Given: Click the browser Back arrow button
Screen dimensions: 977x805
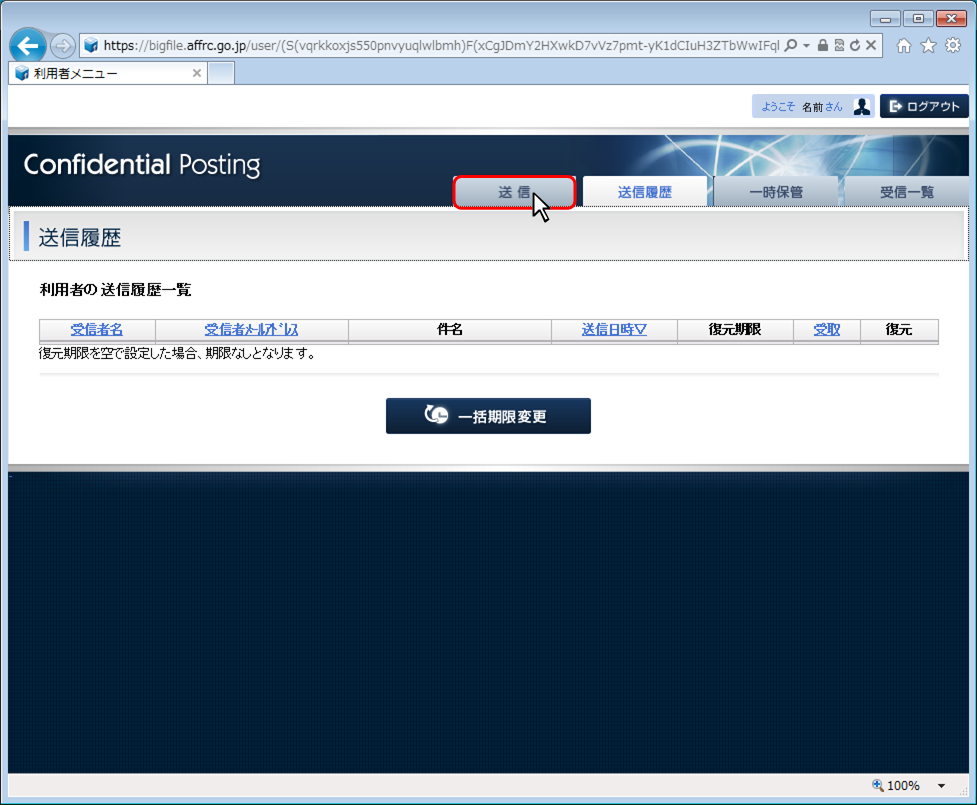Looking at the screenshot, I should (x=28, y=46).
